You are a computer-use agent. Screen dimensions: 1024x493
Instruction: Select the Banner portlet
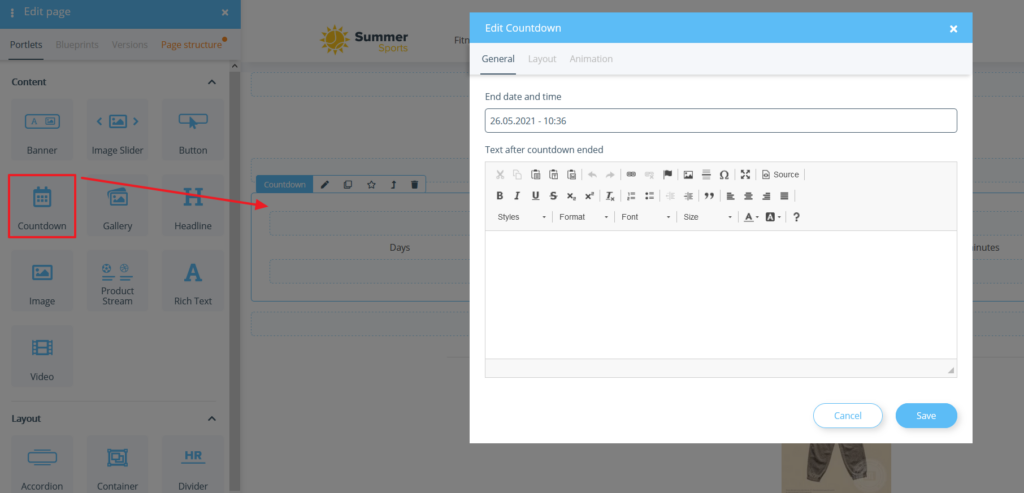(x=42, y=130)
